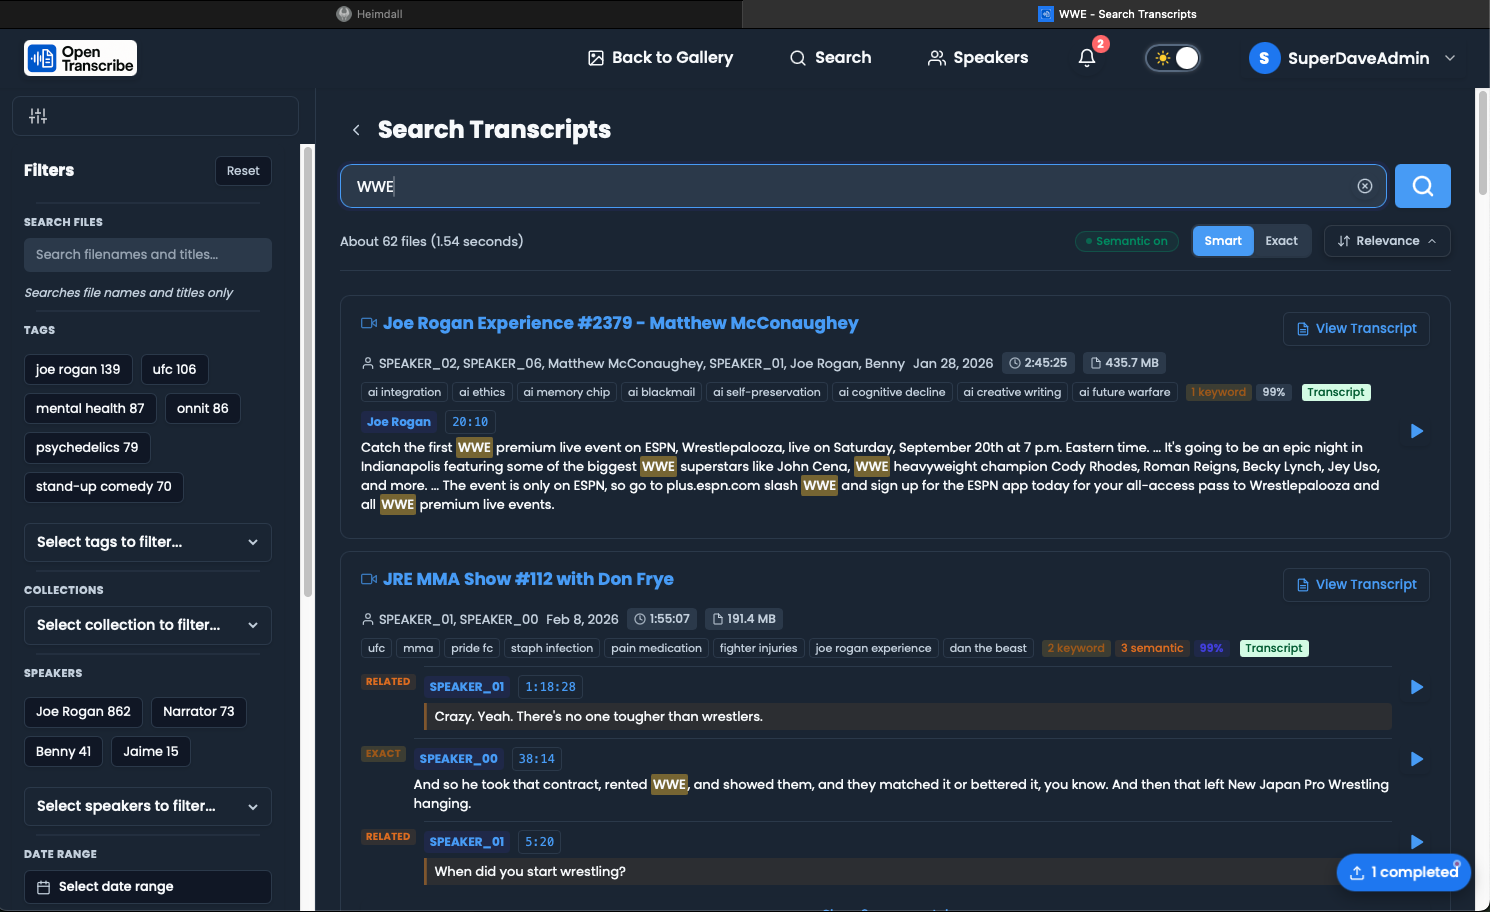The height and width of the screenshot is (912, 1490).
Task: Filter by the stand-up comedy 70 tag
Action: (x=104, y=486)
